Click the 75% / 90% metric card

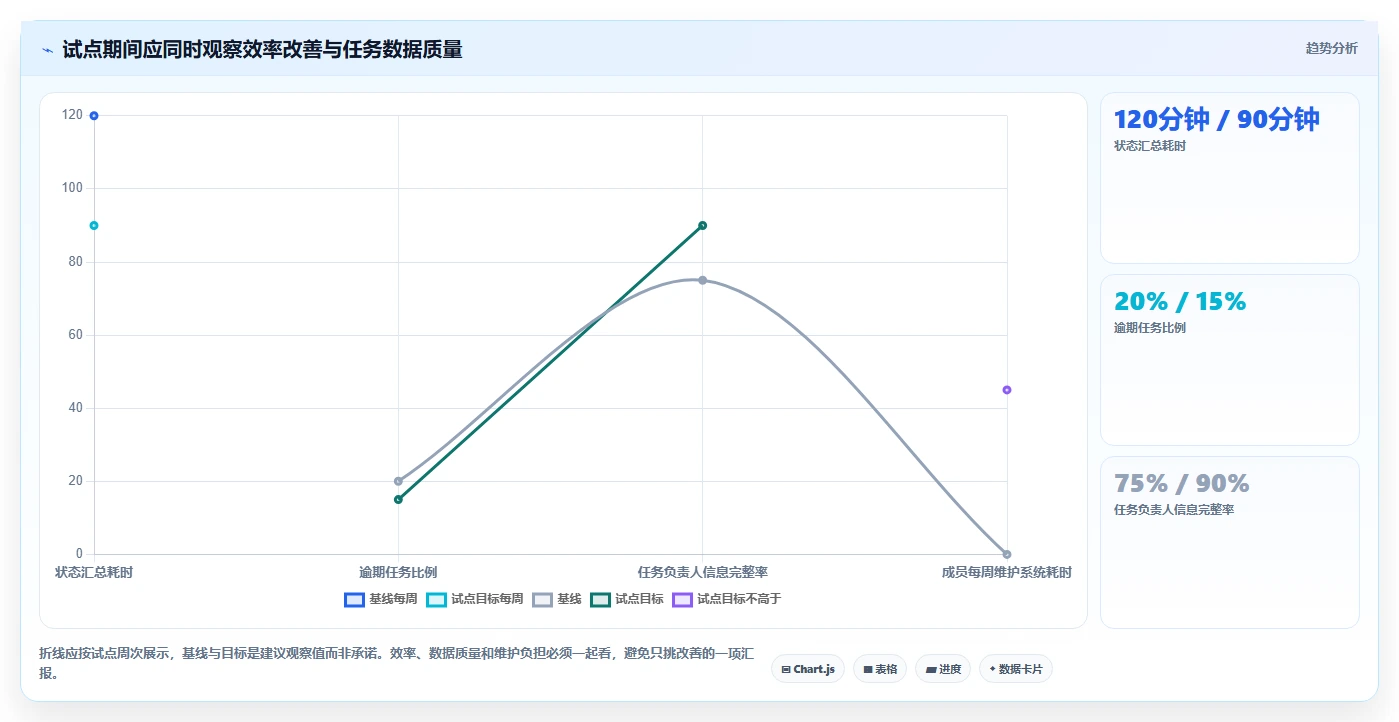coord(1230,542)
